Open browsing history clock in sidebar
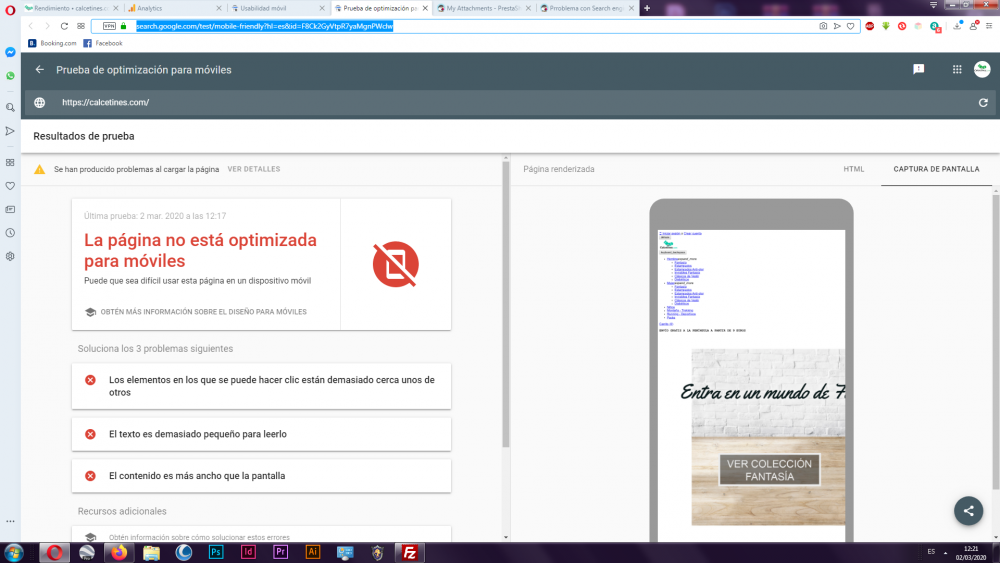The width and height of the screenshot is (1000, 563). (10, 233)
